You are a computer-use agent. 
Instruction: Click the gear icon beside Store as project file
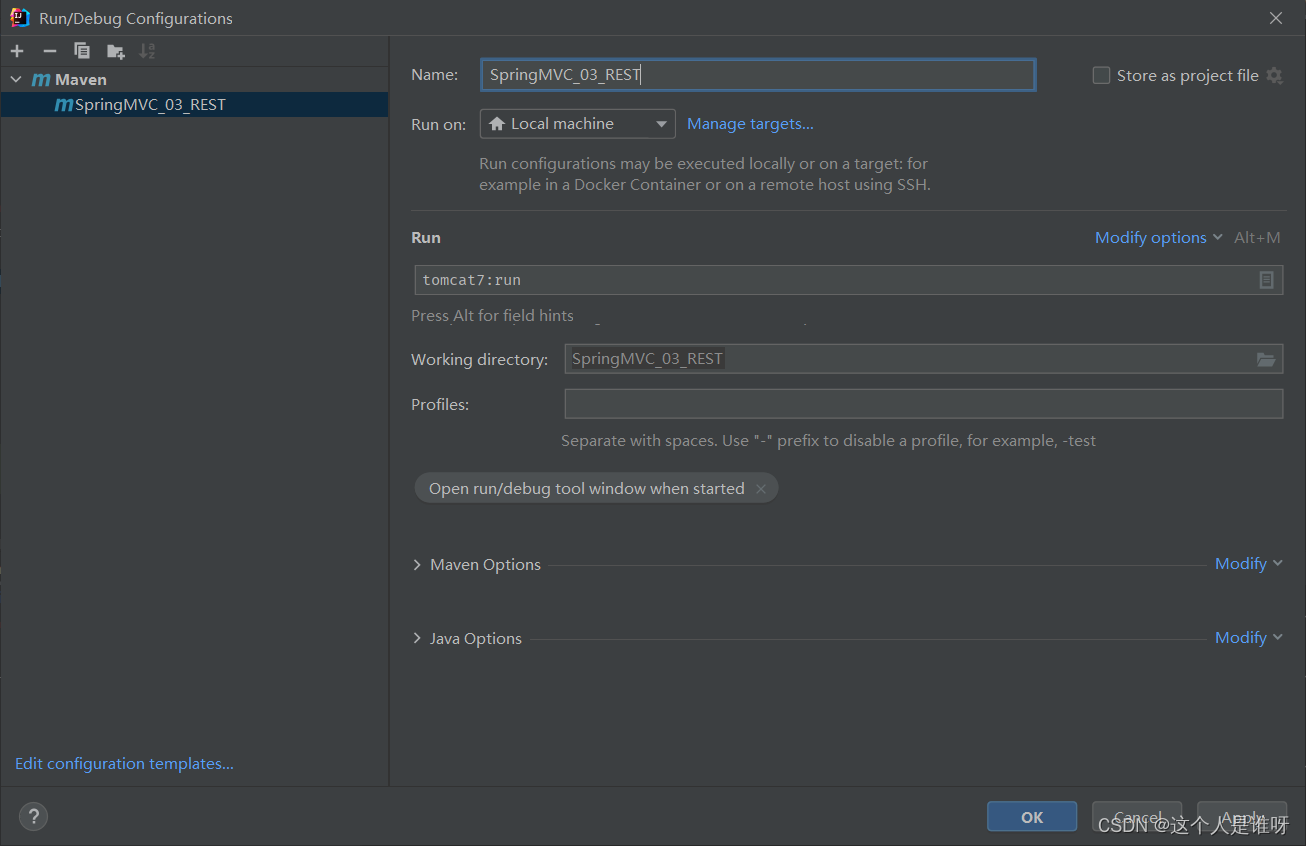[x=1274, y=76]
